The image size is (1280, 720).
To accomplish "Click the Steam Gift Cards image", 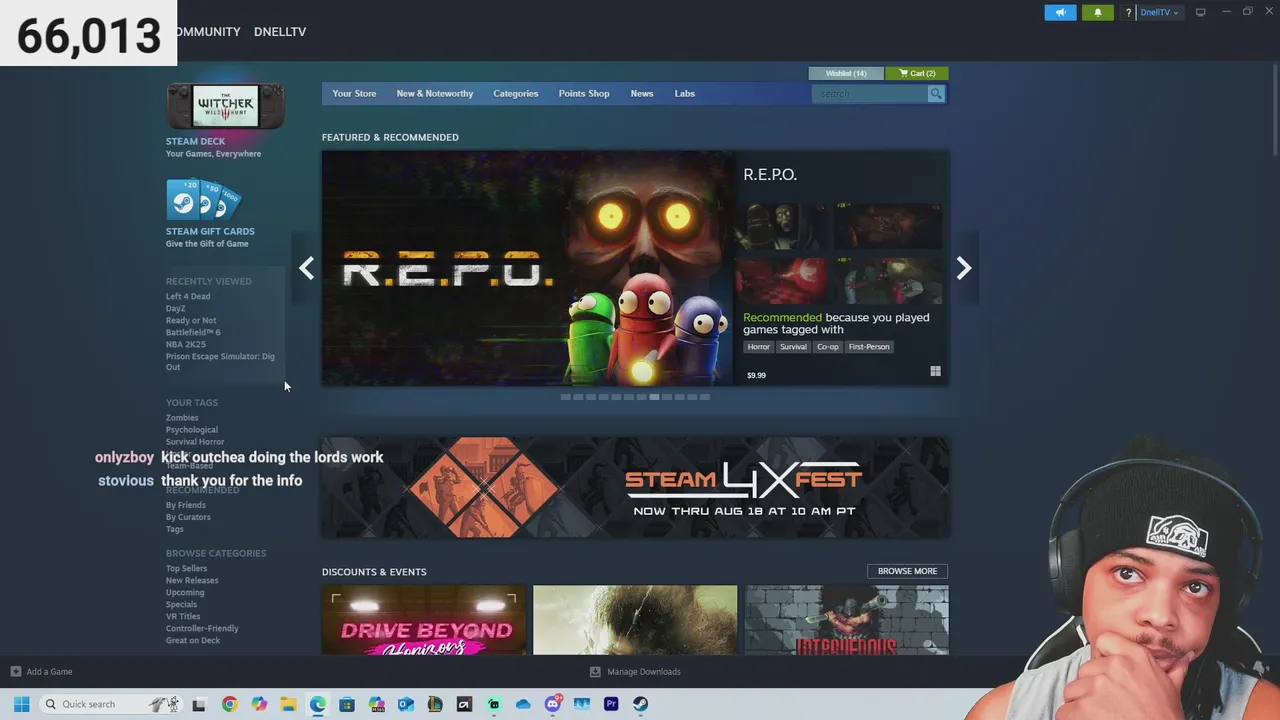I will coord(203,200).
